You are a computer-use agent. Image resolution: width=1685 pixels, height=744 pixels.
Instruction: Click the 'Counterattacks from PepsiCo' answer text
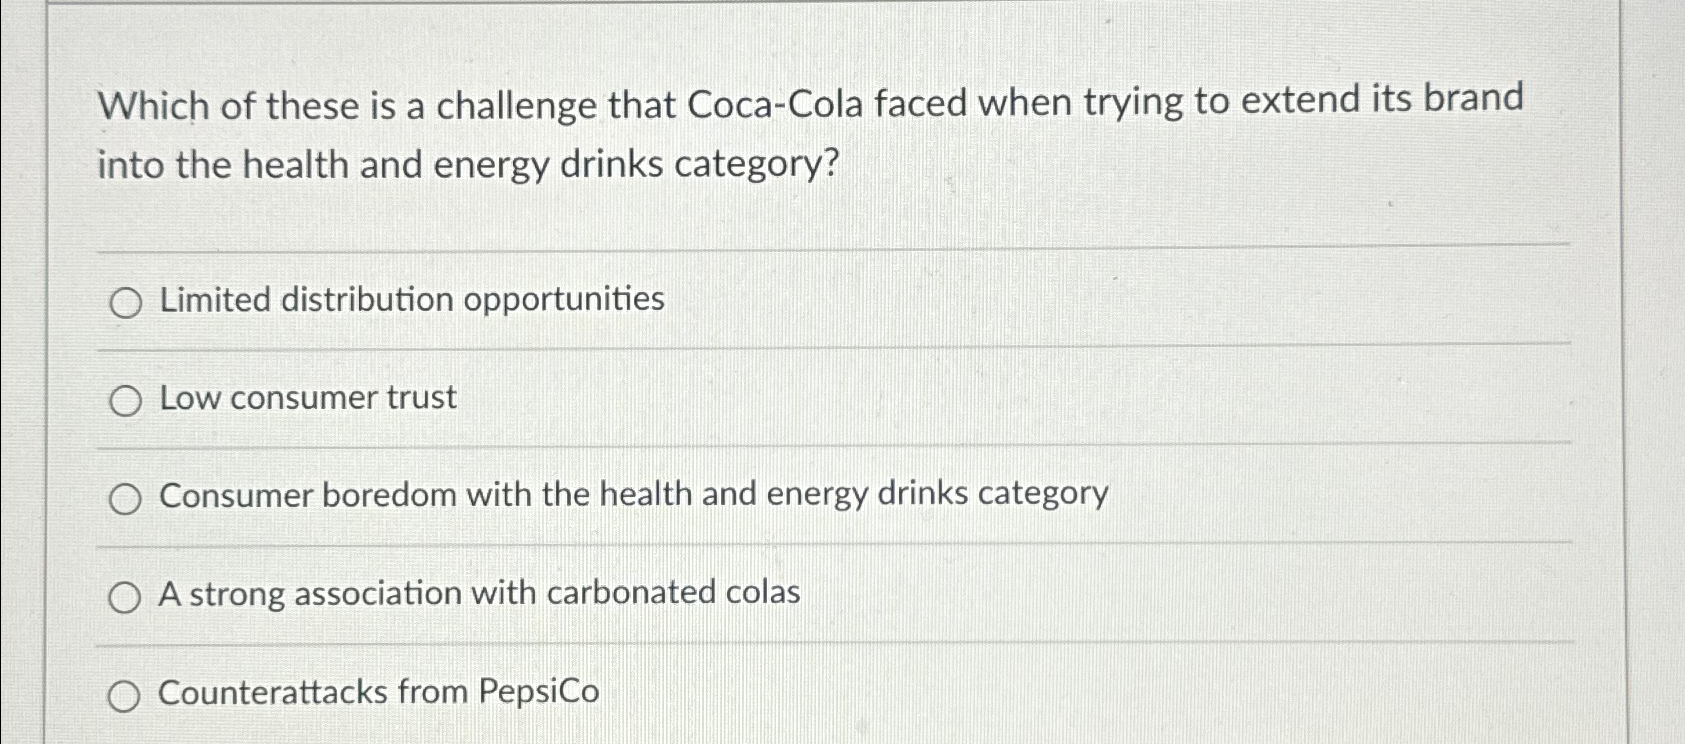[x=380, y=692]
